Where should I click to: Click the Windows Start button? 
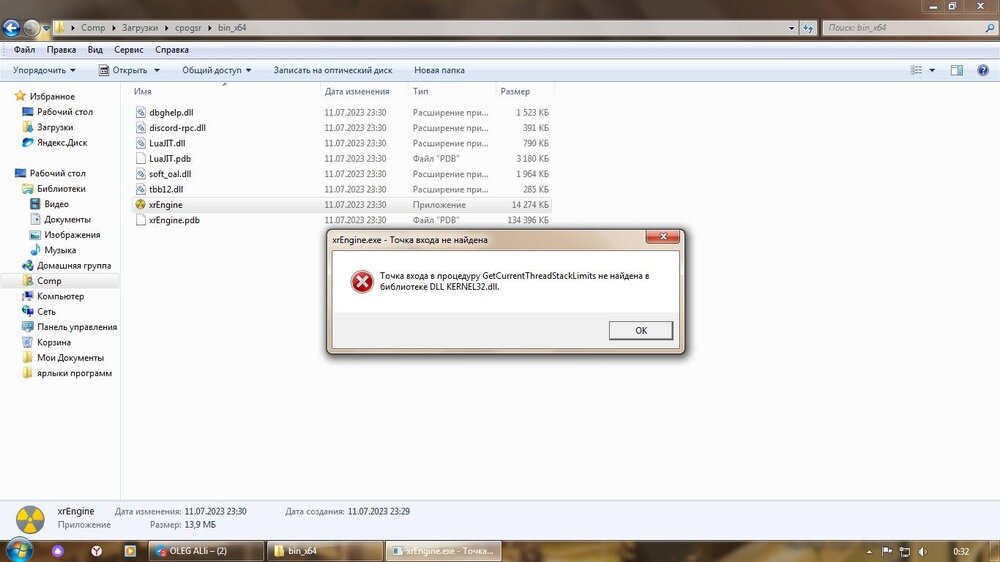click(19, 551)
